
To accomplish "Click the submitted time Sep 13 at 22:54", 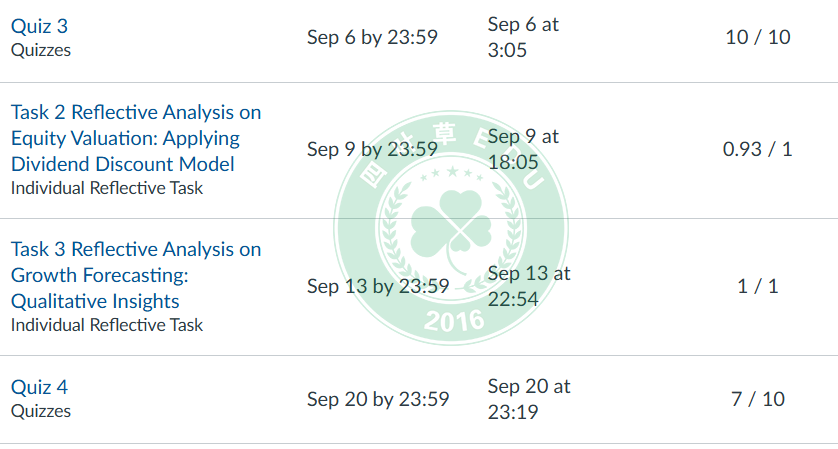I will pos(529,286).
